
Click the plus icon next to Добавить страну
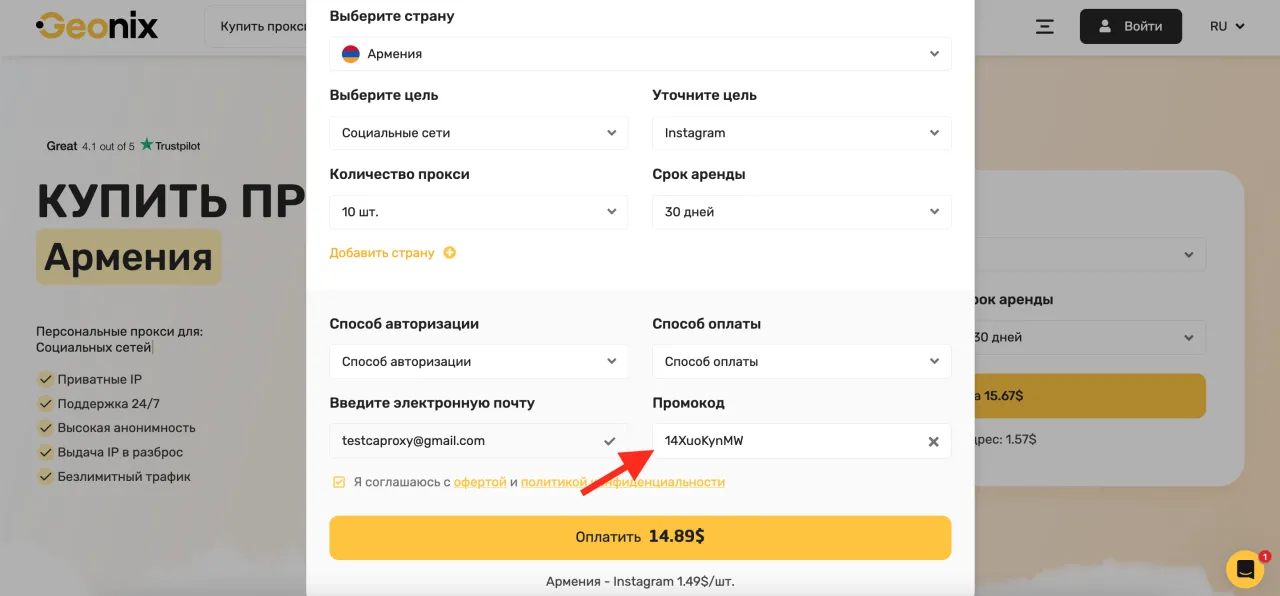[x=449, y=253]
